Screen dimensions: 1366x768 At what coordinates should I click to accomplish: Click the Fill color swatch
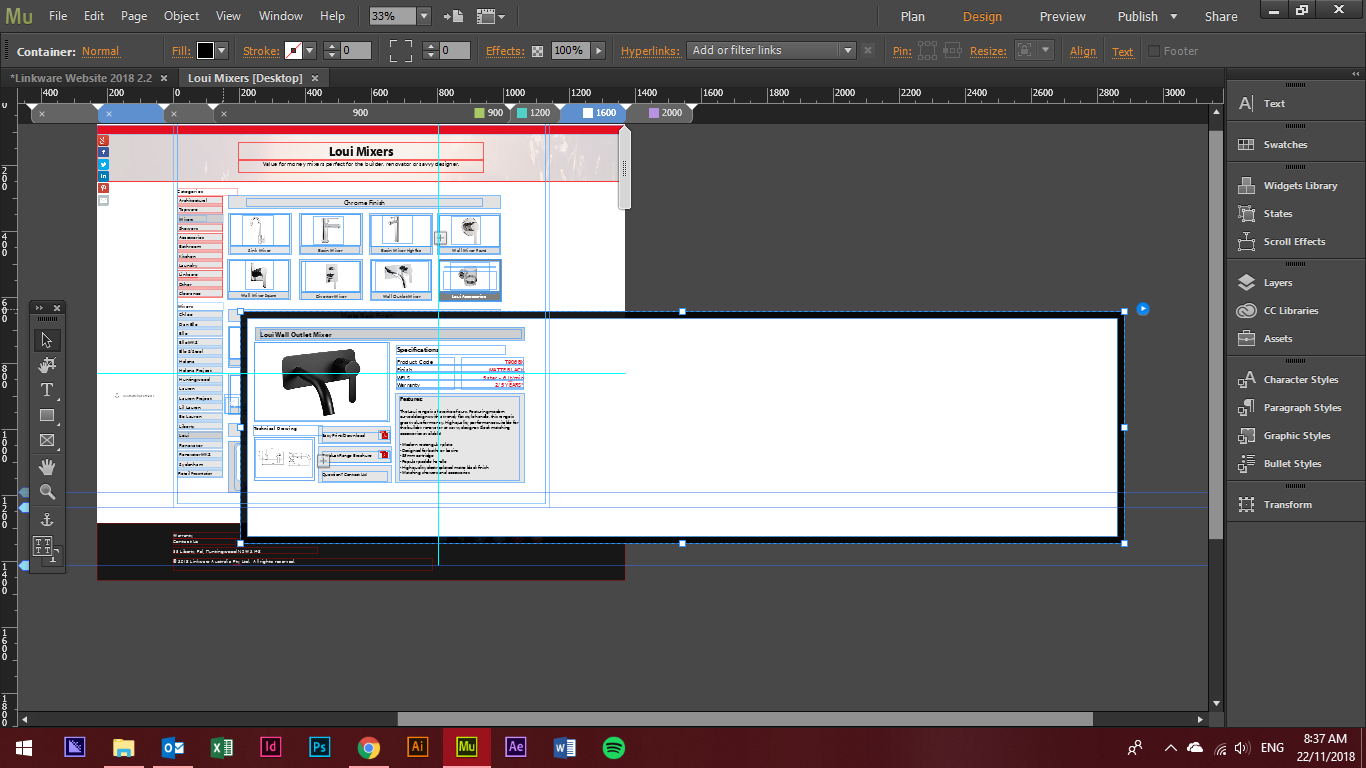[x=205, y=51]
